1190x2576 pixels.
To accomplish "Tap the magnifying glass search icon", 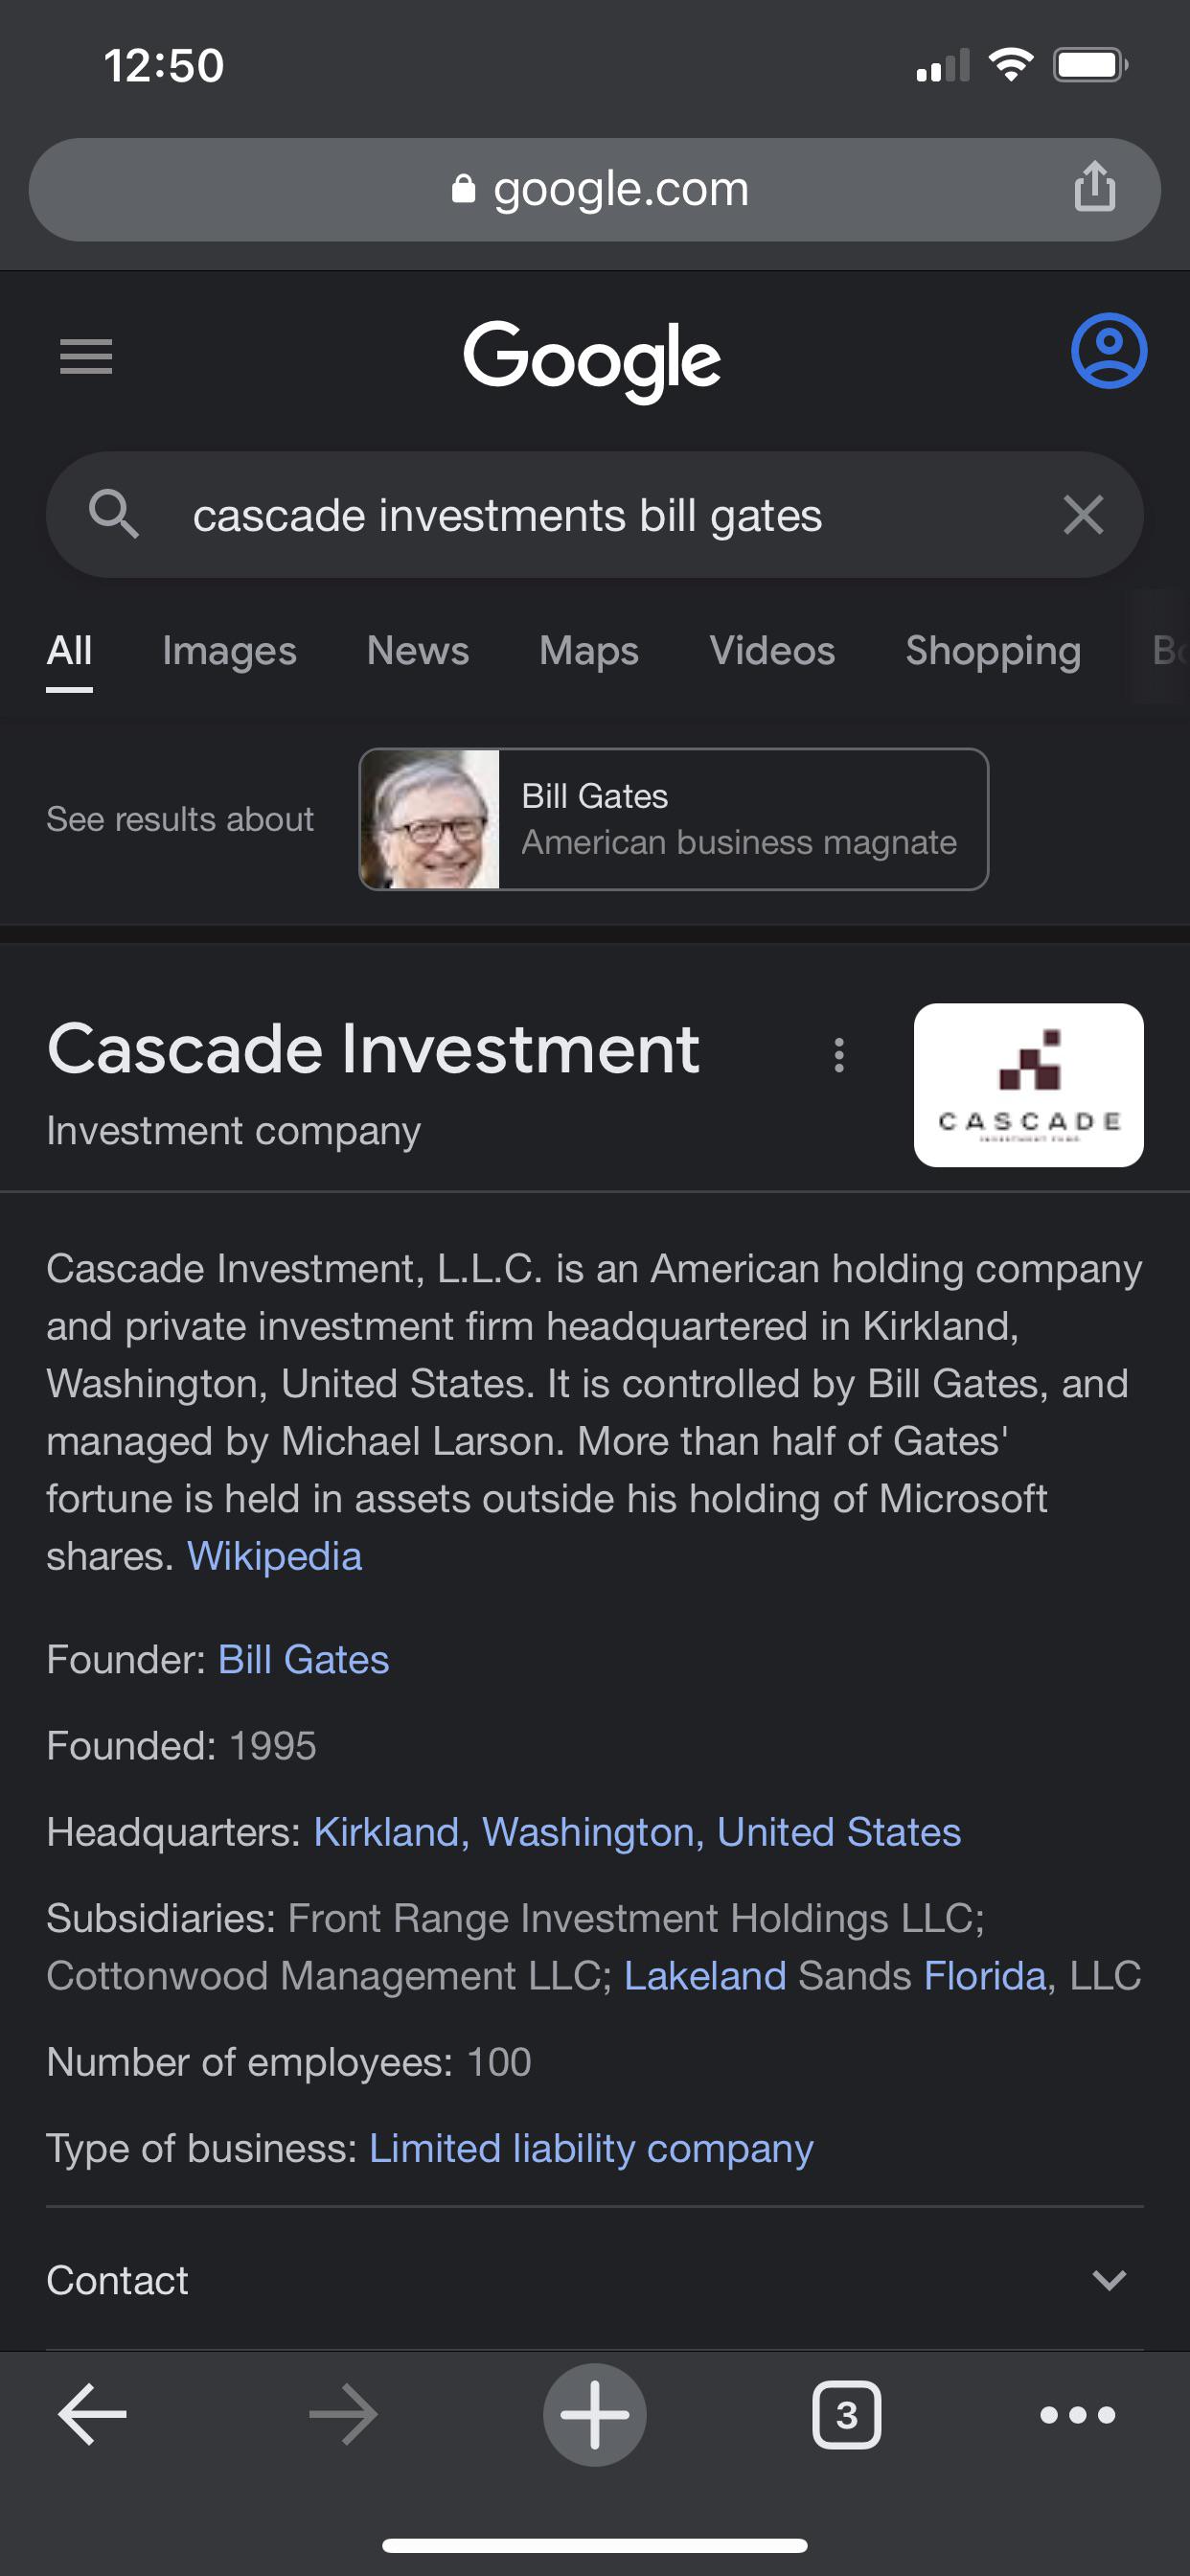I will pyautogui.click(x=113, y=515).
